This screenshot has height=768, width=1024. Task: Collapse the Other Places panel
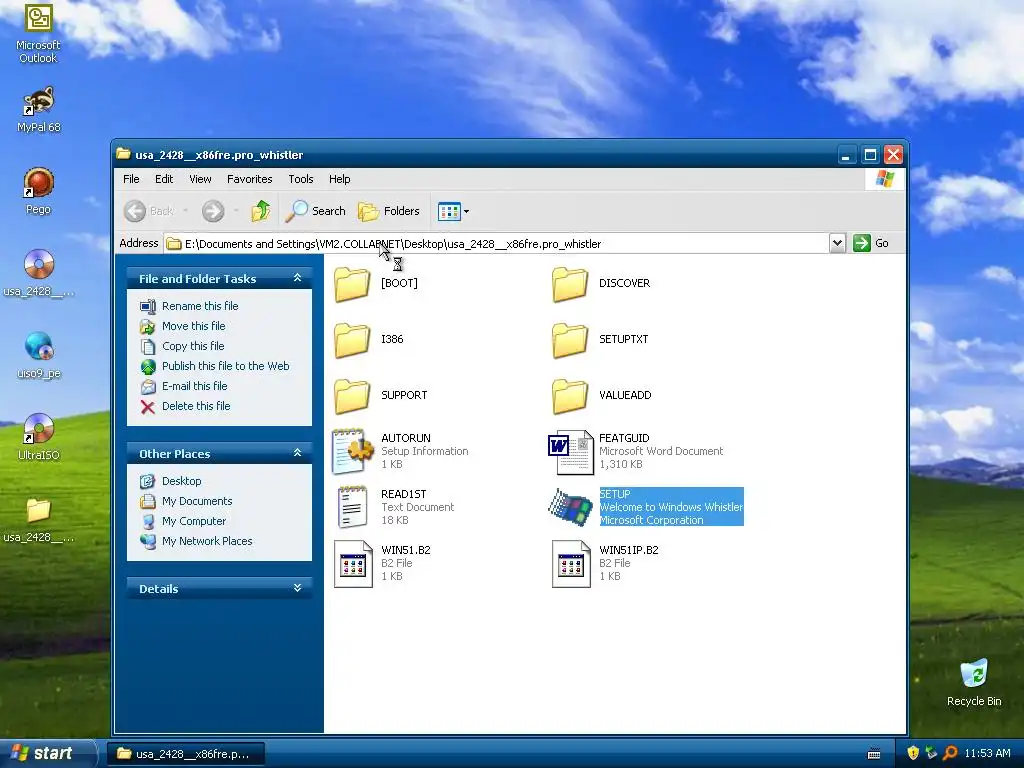pyautogui.click(x=297, y=453)
